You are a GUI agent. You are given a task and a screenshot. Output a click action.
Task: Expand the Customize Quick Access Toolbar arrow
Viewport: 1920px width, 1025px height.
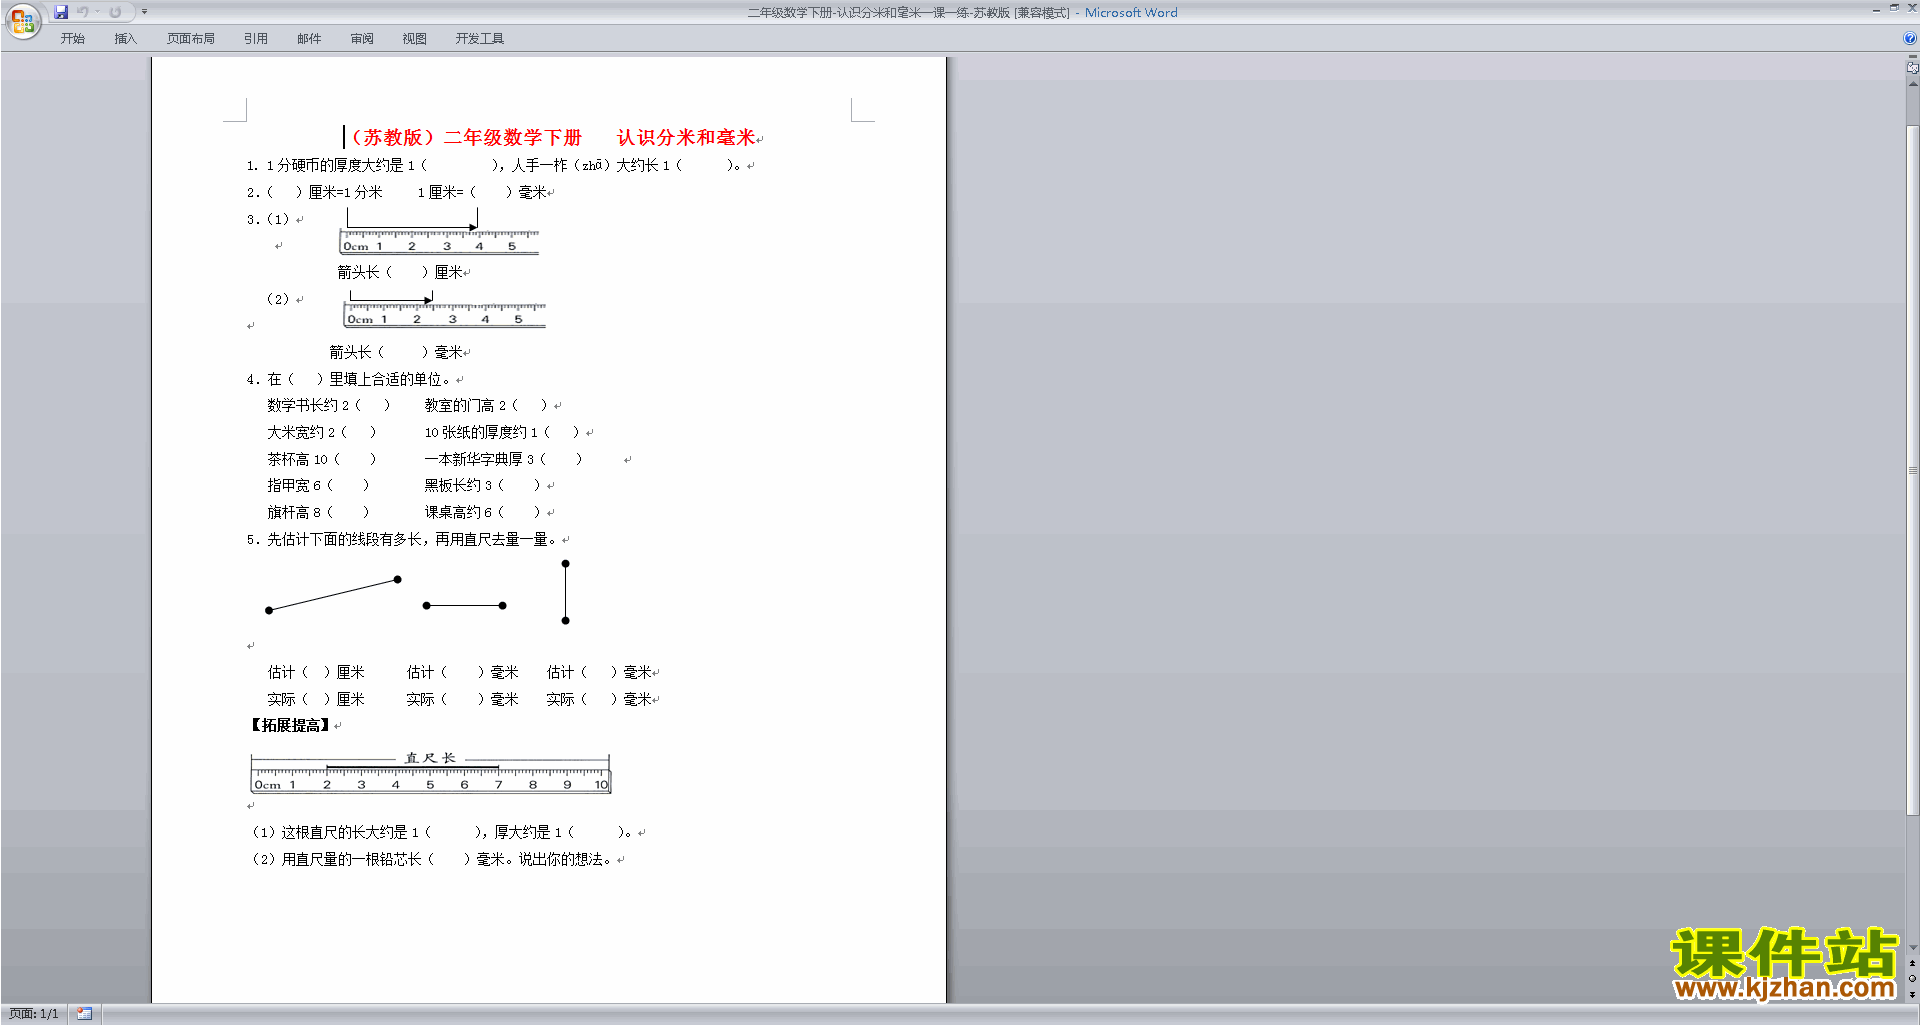pos(144,12)
